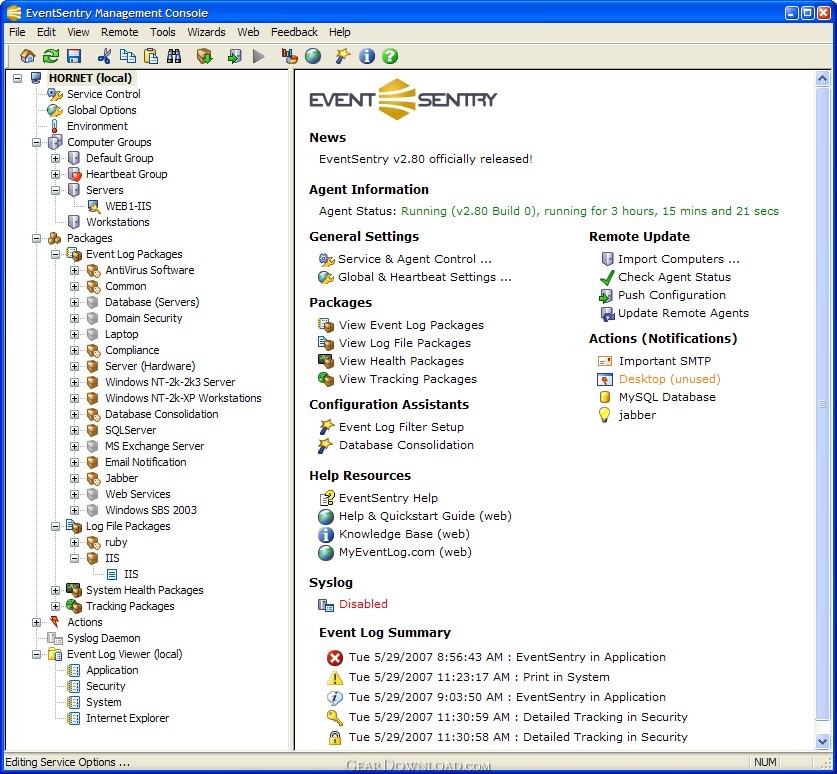The height and width of the screenshot is (774, 837).
Task: Select WEB1-IIS server in the tree
Action: coord(128,207)
